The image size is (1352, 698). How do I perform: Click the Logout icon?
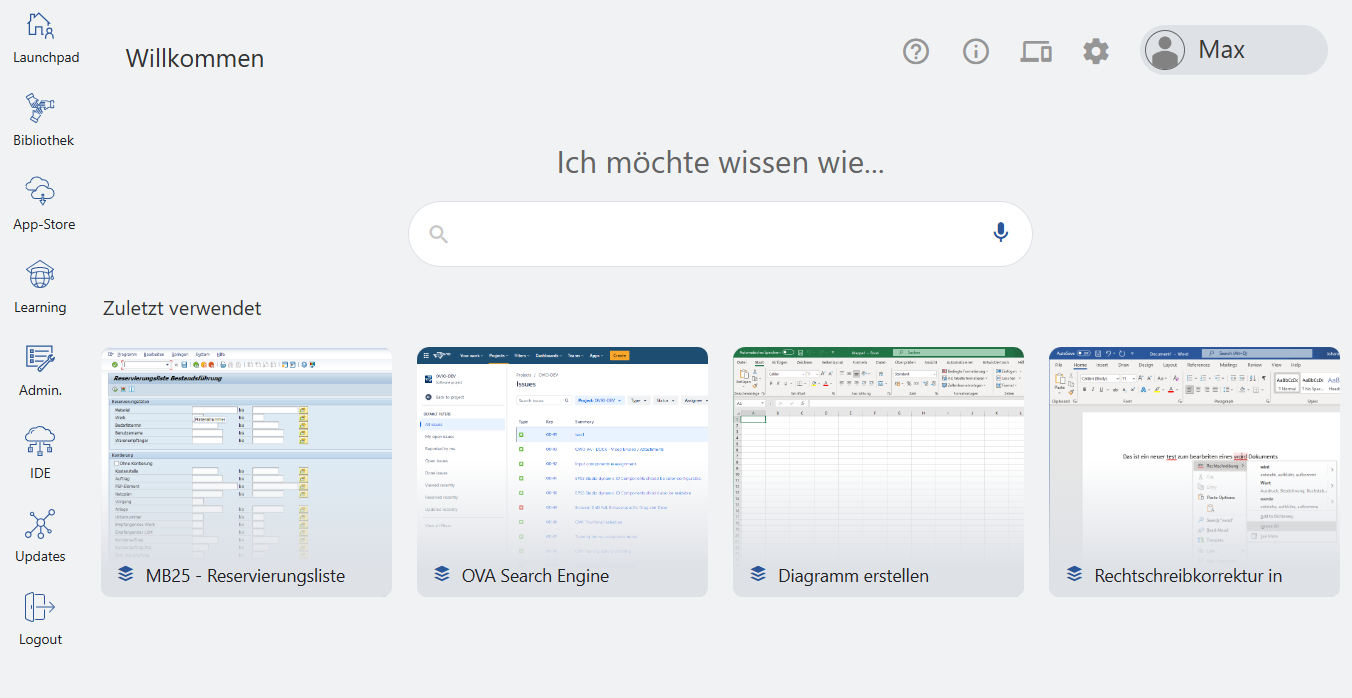click(x=41, y=607)
